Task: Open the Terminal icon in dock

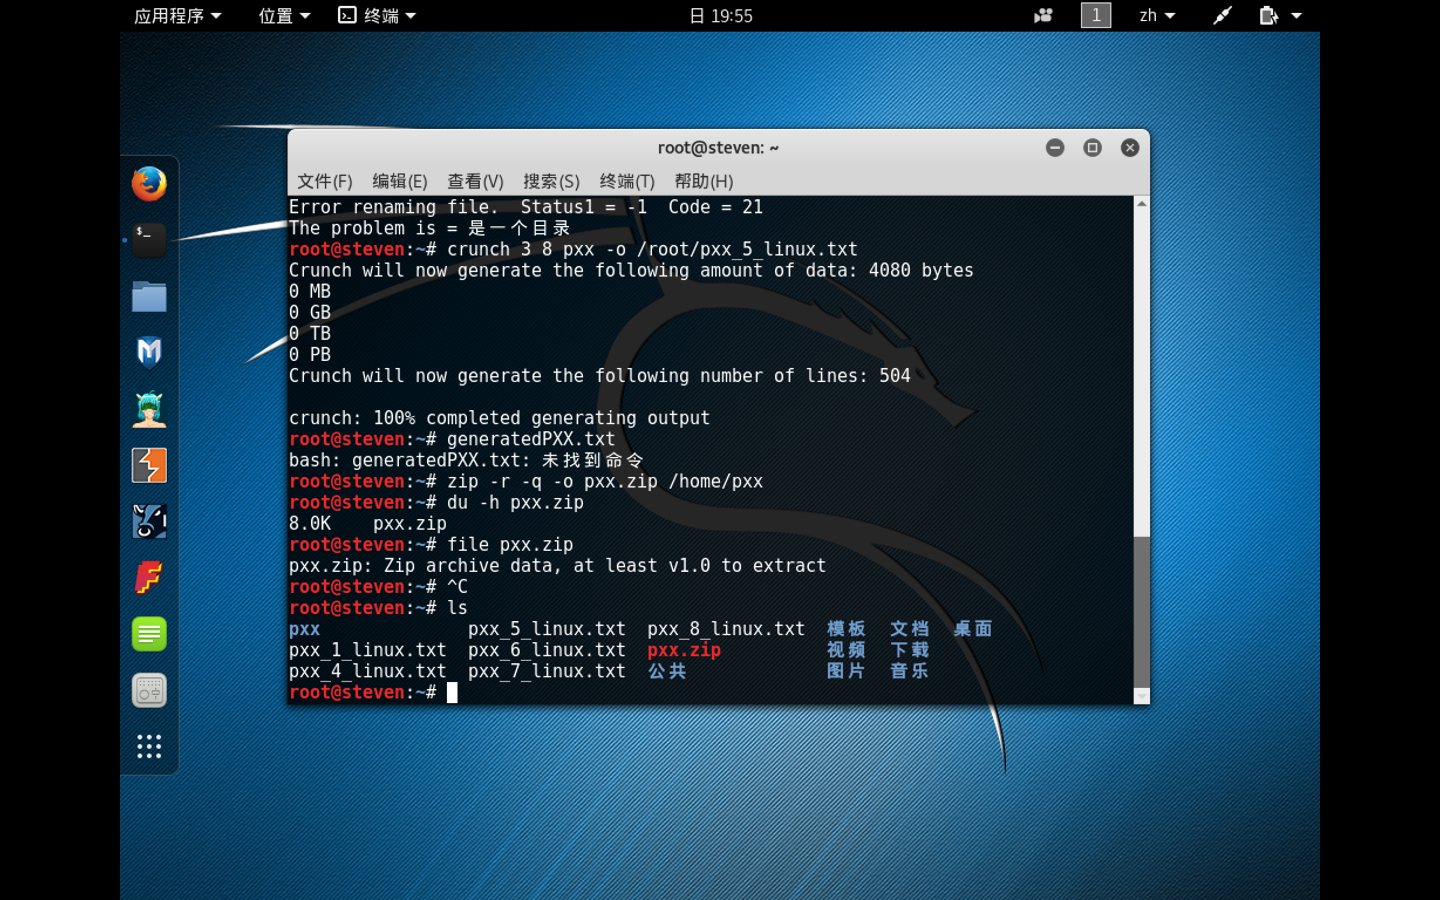Action: coord(149,240)
